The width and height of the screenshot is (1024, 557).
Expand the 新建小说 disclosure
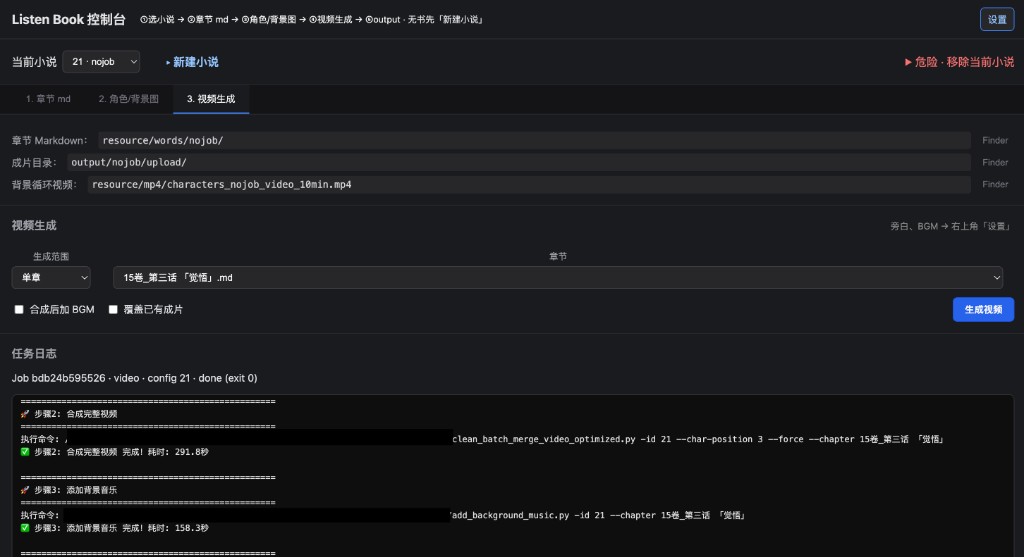coord(192,62)
